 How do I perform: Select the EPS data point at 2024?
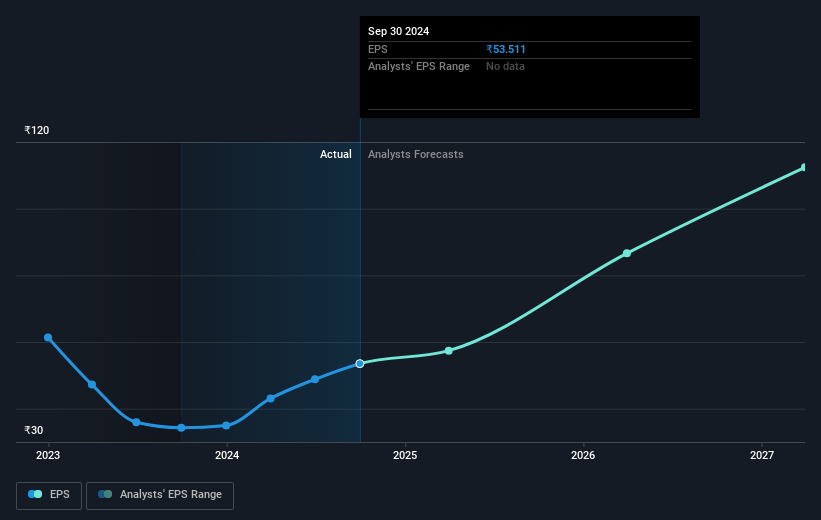(226, 426)
